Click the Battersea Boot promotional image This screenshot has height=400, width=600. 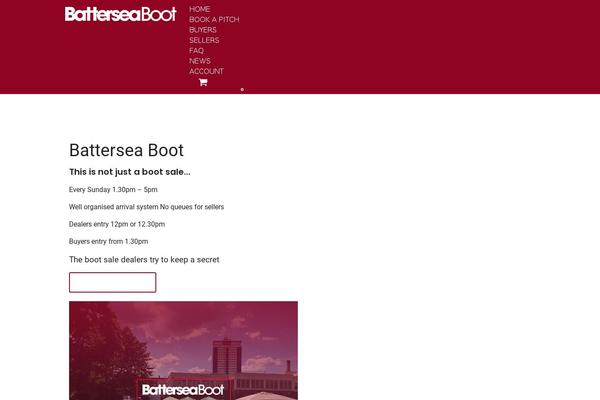click(x=183, y=351)
